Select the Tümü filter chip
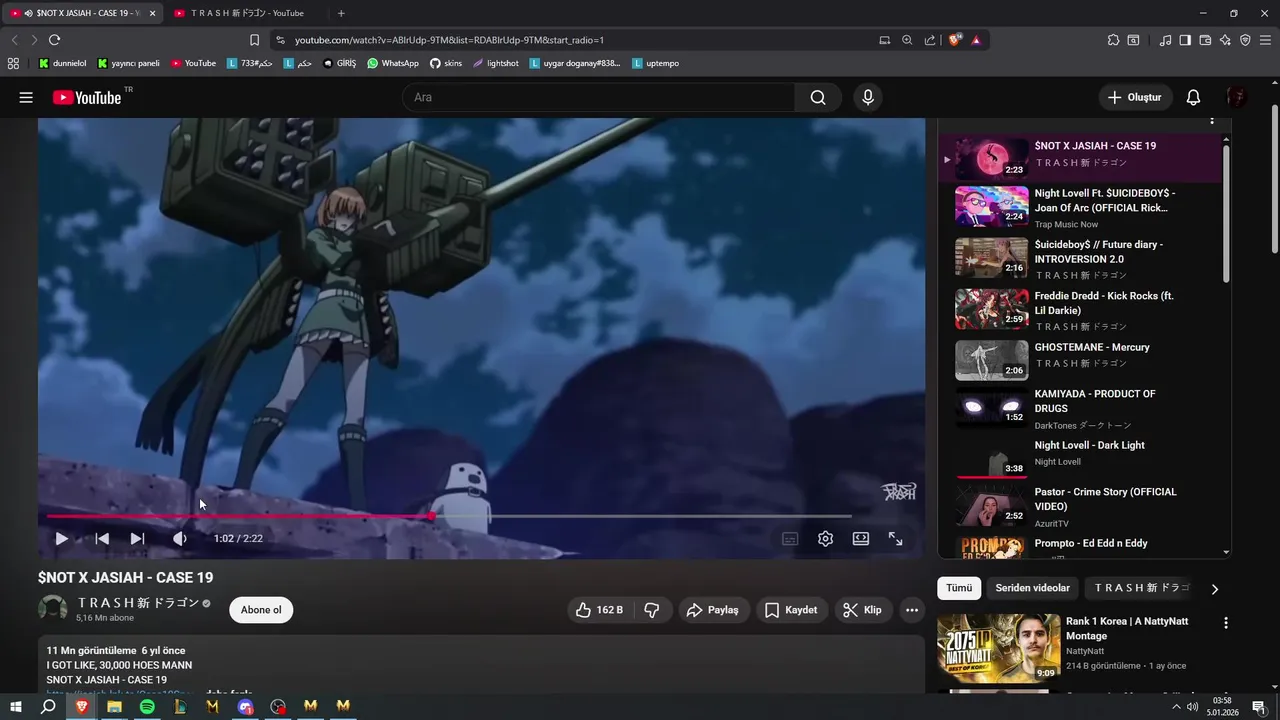This screenshot has width=1280, height=720. click(x=959, y=588)
